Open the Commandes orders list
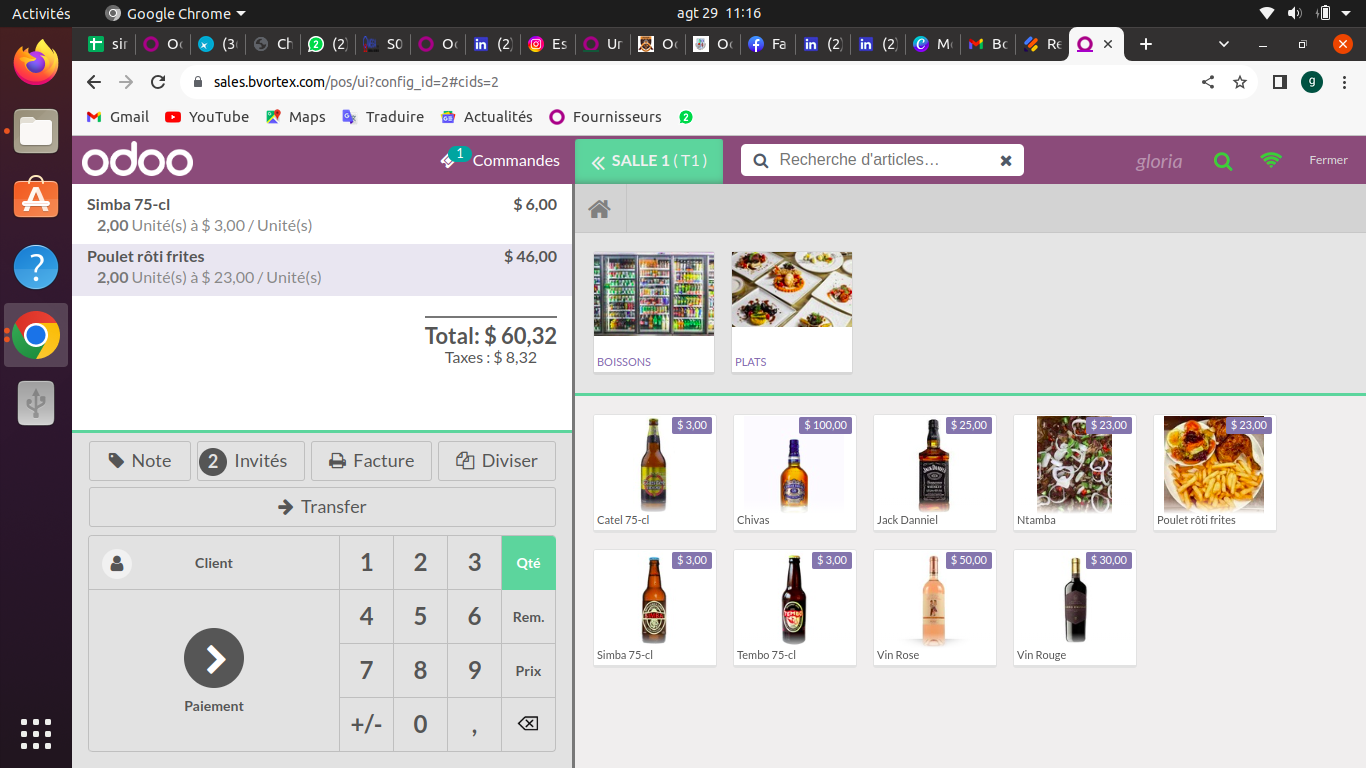This screenshot has height=768, width=1366. pyautogui.click(x=501, y=160)
